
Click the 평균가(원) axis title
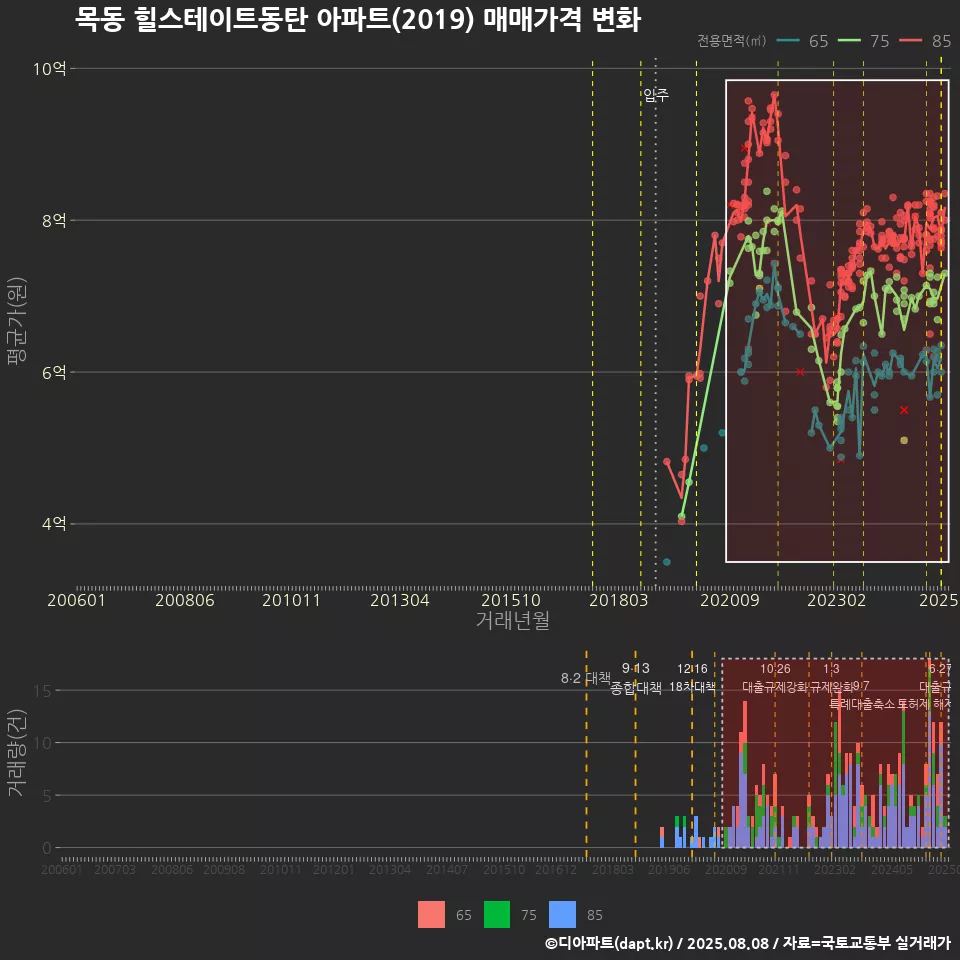[x=17, y=321]
